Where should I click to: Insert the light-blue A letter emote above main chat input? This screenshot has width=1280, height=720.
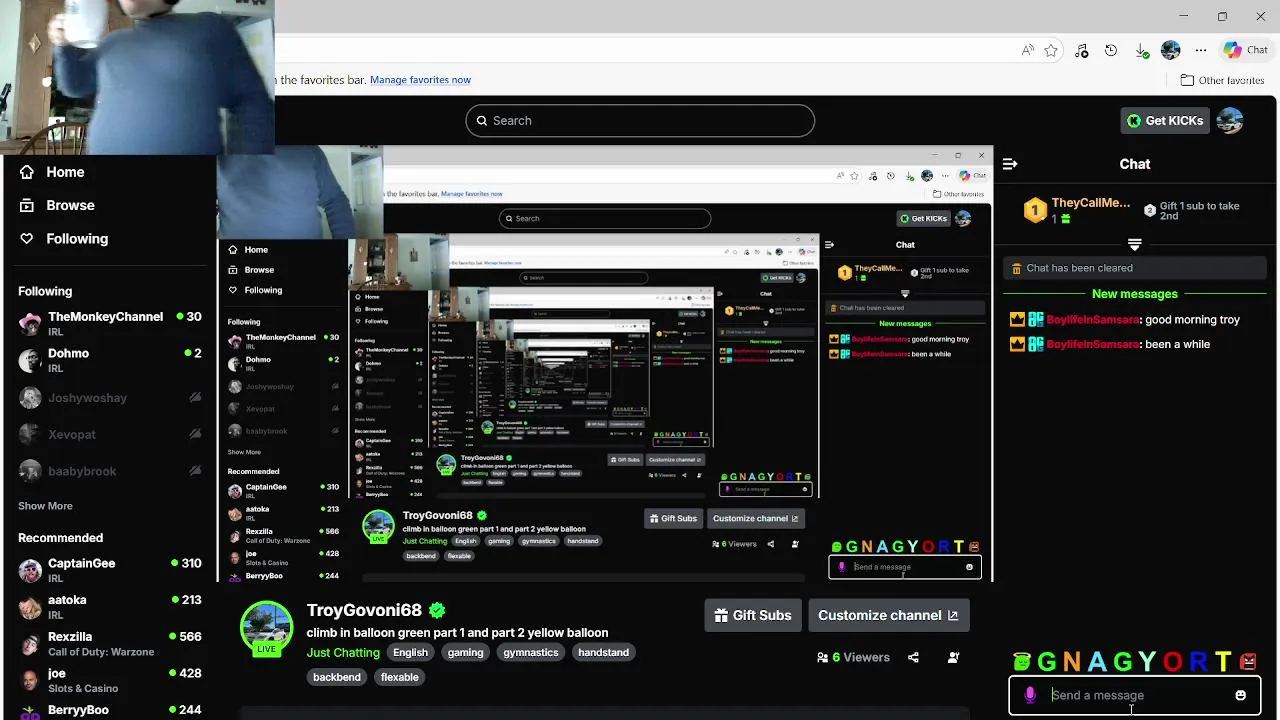pyautogui.click(x=1097, y=661)
